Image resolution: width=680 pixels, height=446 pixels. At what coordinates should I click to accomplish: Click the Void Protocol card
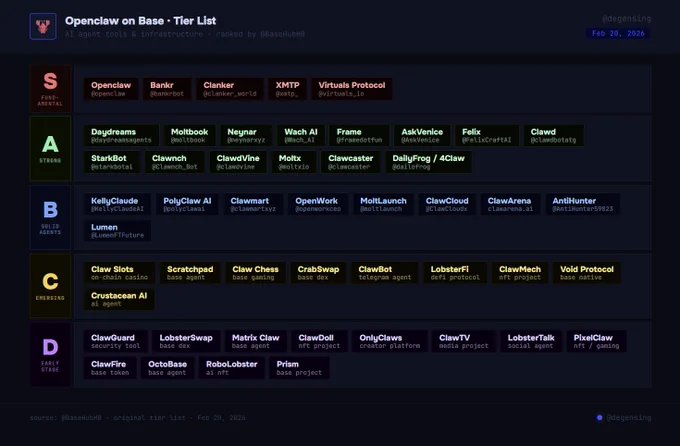click(587, 272)
